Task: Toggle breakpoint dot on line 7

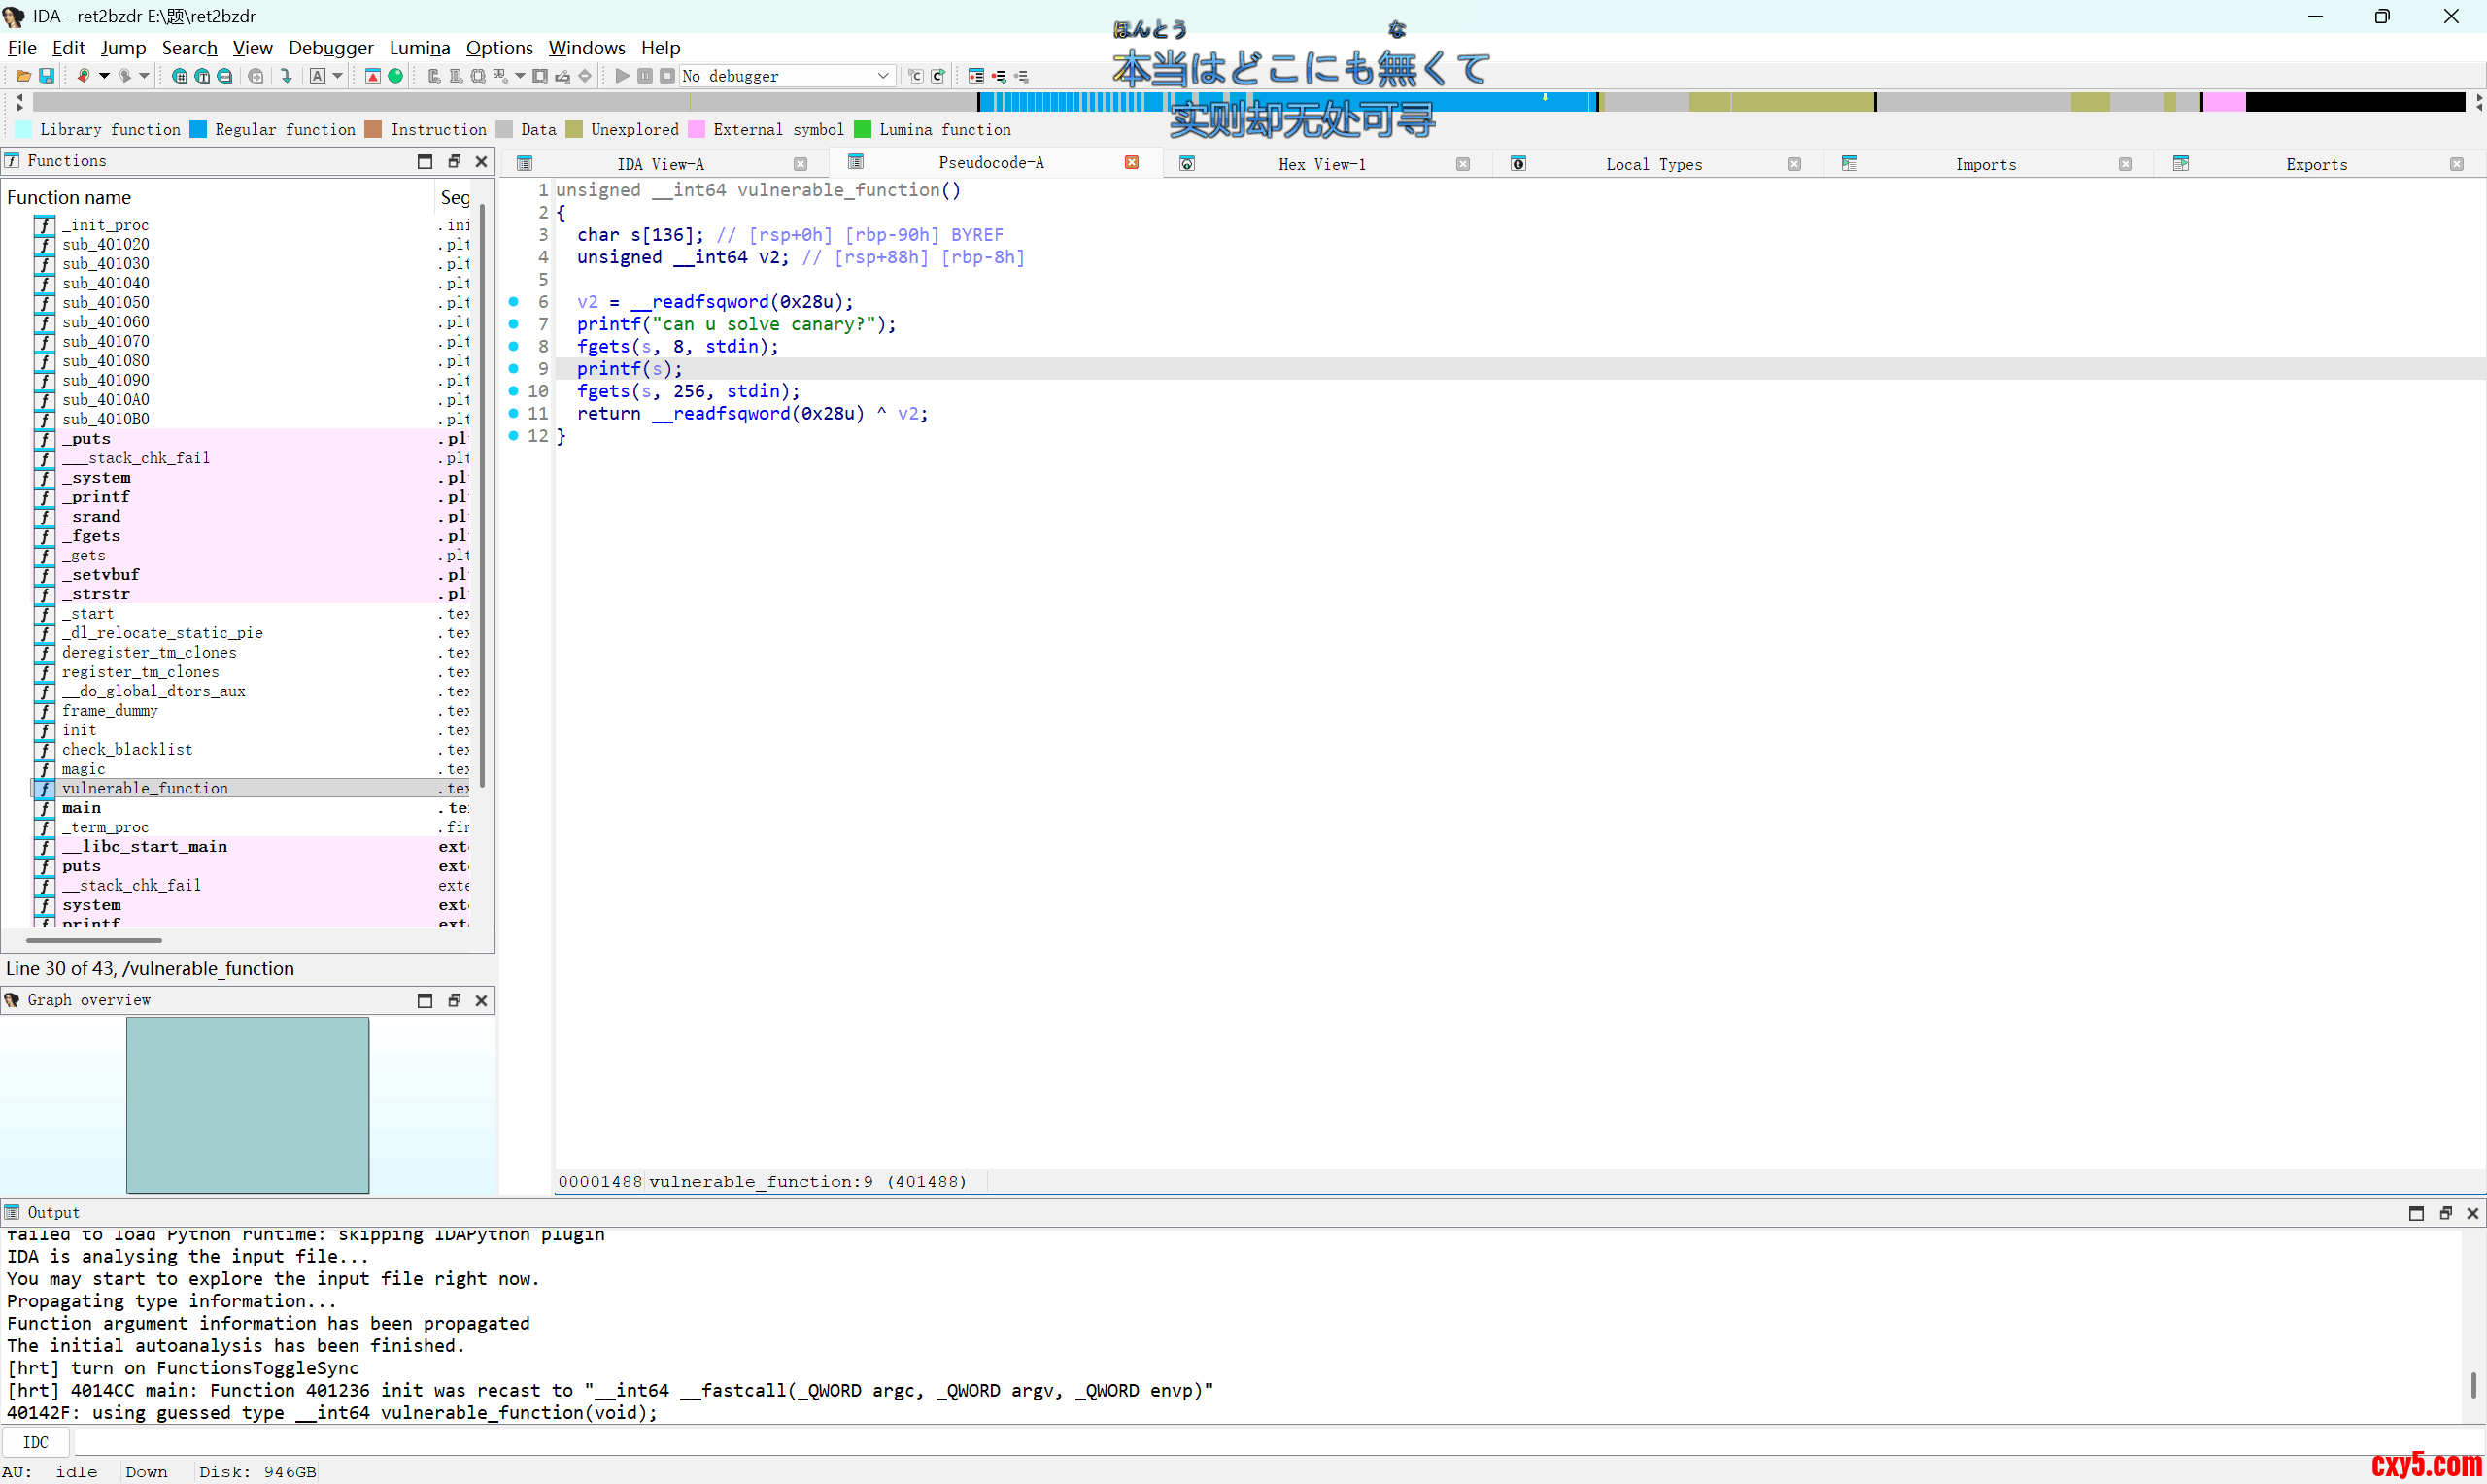Action: click(514, 324)
